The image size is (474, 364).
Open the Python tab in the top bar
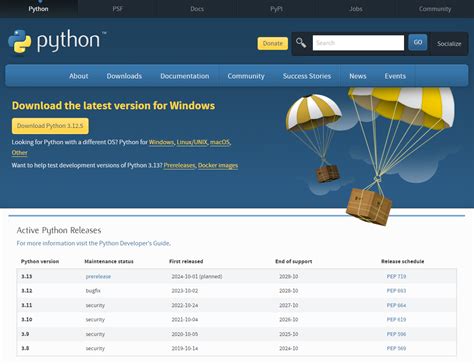38,9
